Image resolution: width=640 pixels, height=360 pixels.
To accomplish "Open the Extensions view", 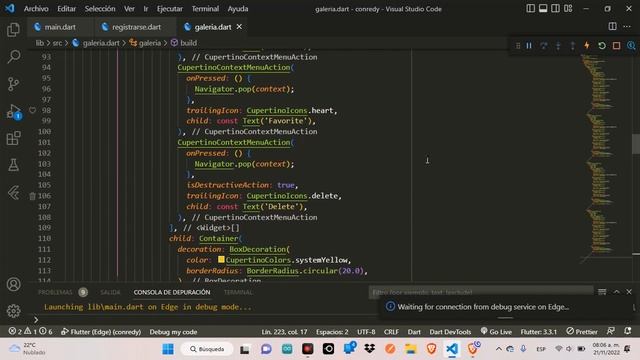I will pyautogui.click(x=13, y=138).
